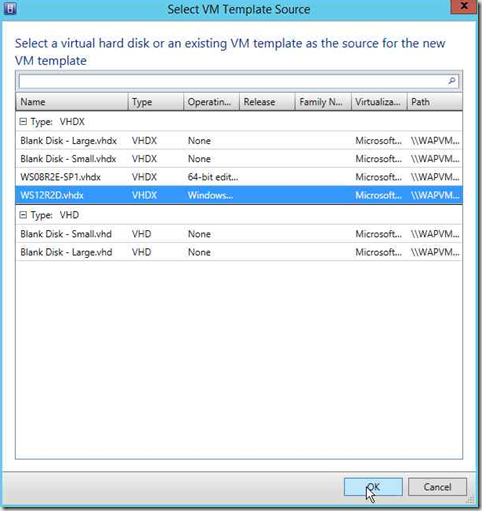Sort by the Name column header
Image resolution: width=482 pixels, height=511 pixels.
72,102
